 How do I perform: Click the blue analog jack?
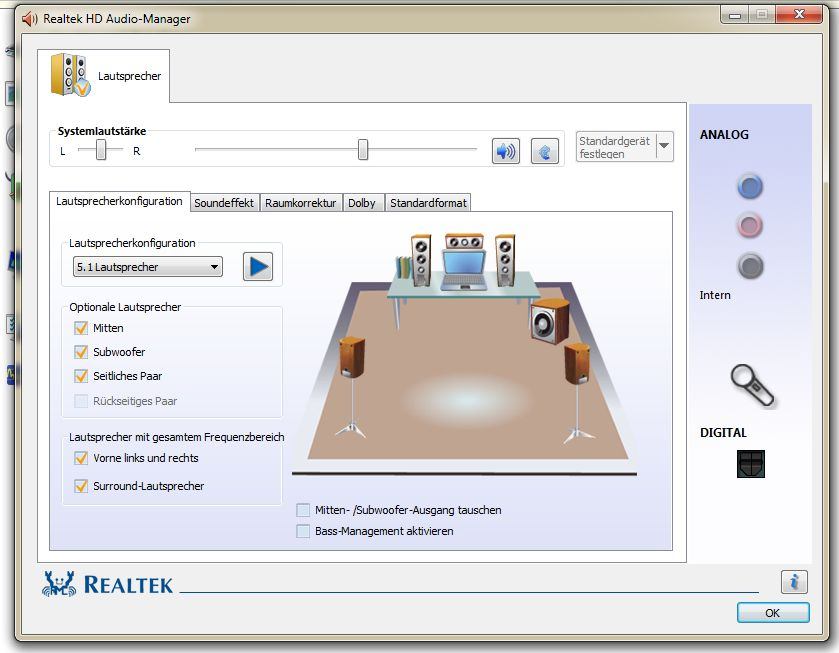(x=750, y=187)
